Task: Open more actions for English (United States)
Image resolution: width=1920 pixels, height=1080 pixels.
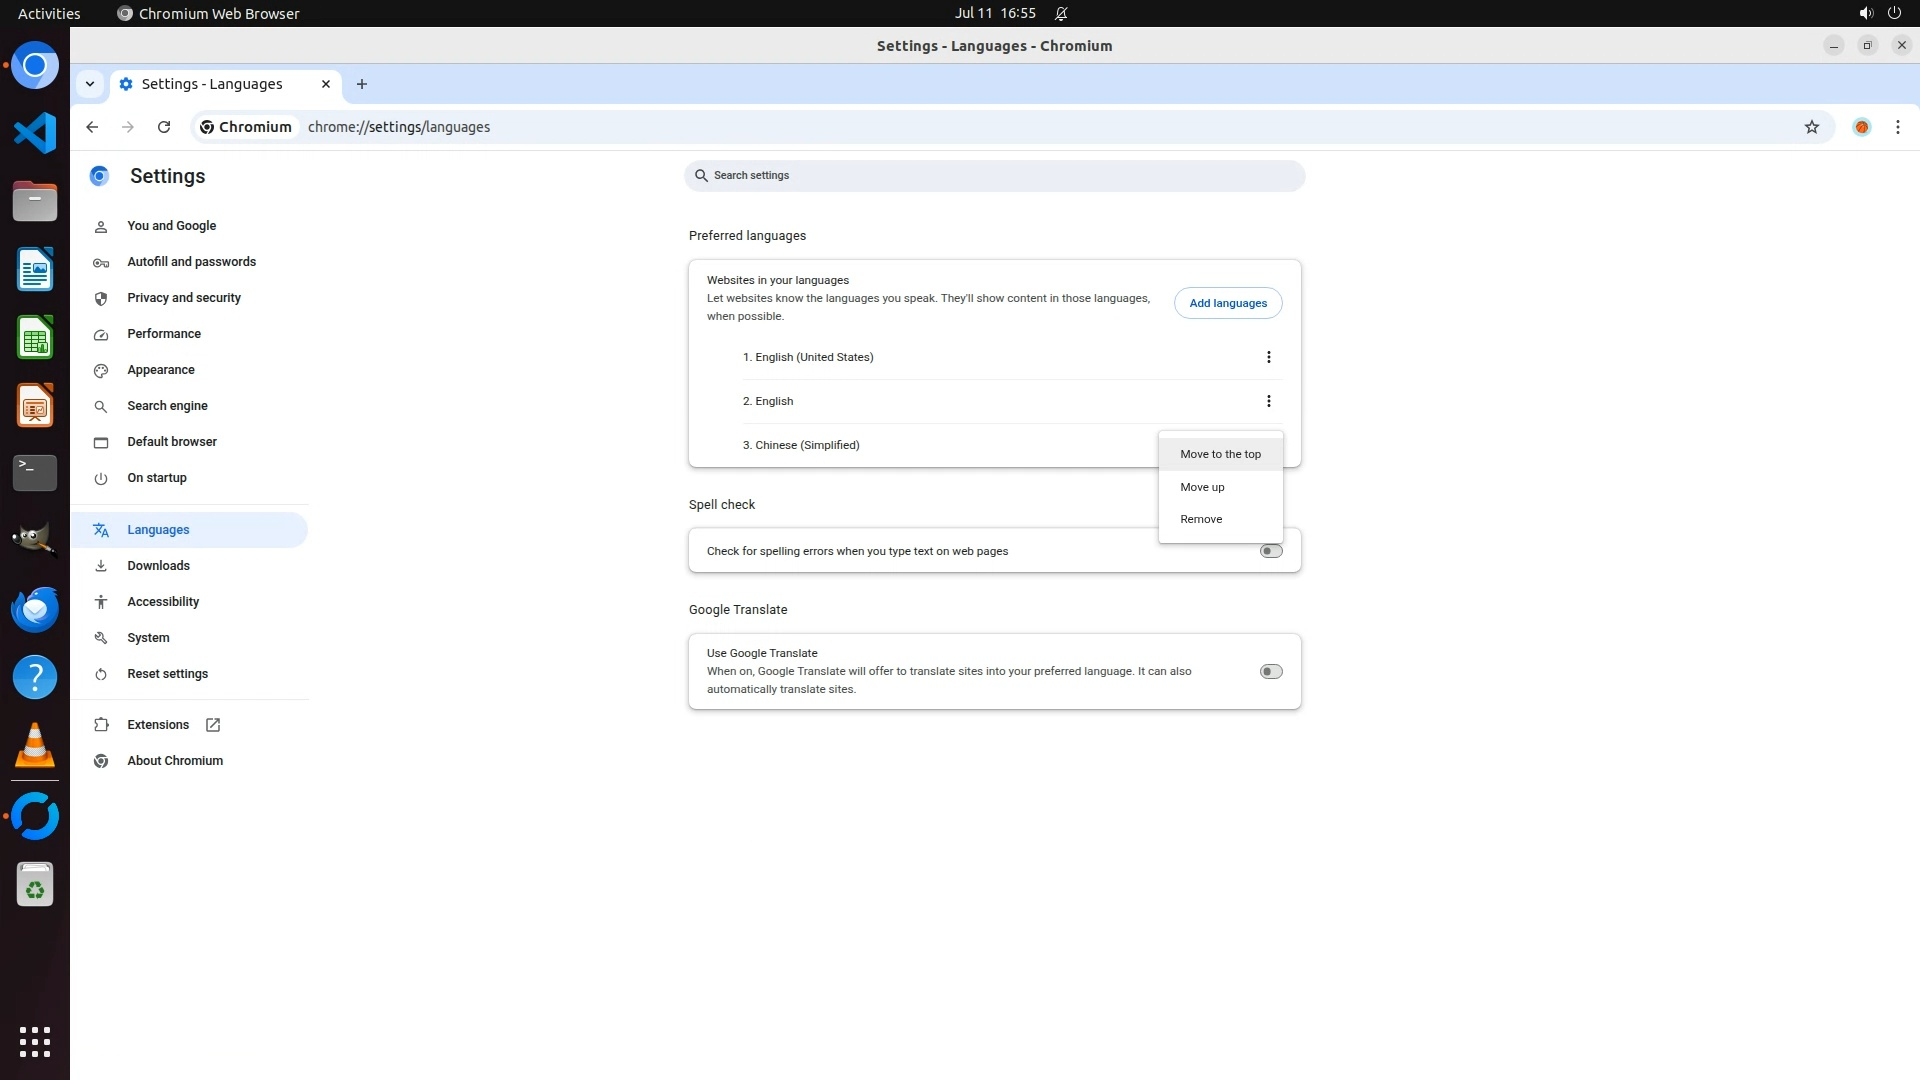Action: point(1268,357)
